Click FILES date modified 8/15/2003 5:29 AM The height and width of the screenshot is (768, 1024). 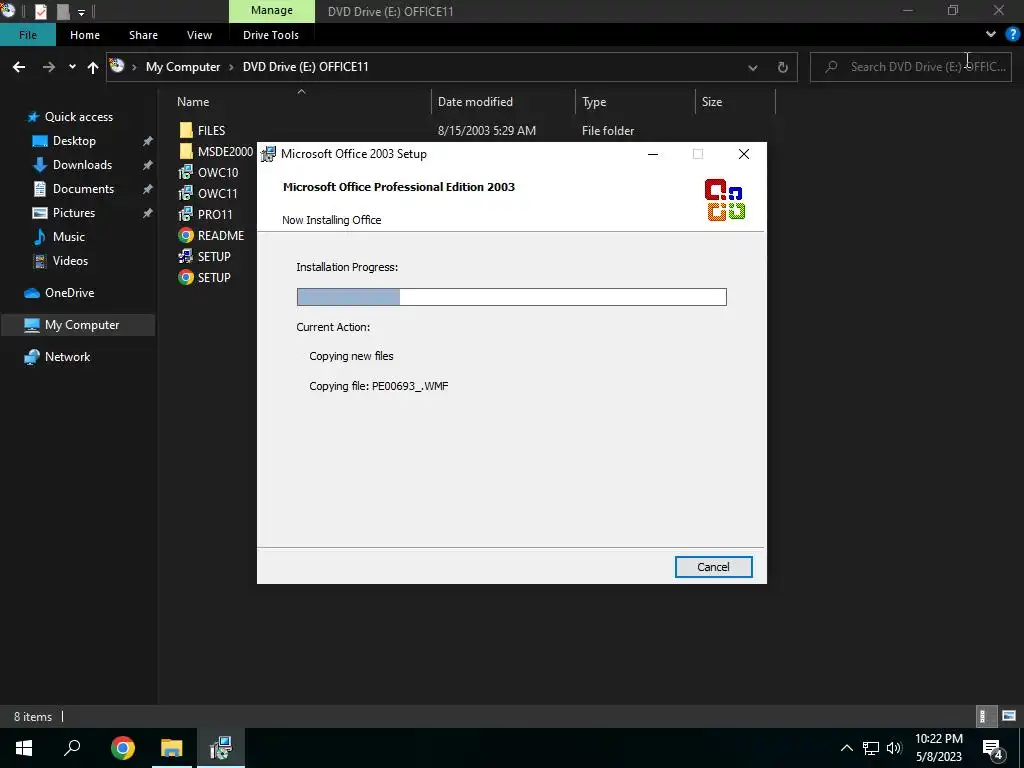pos(487,131)
